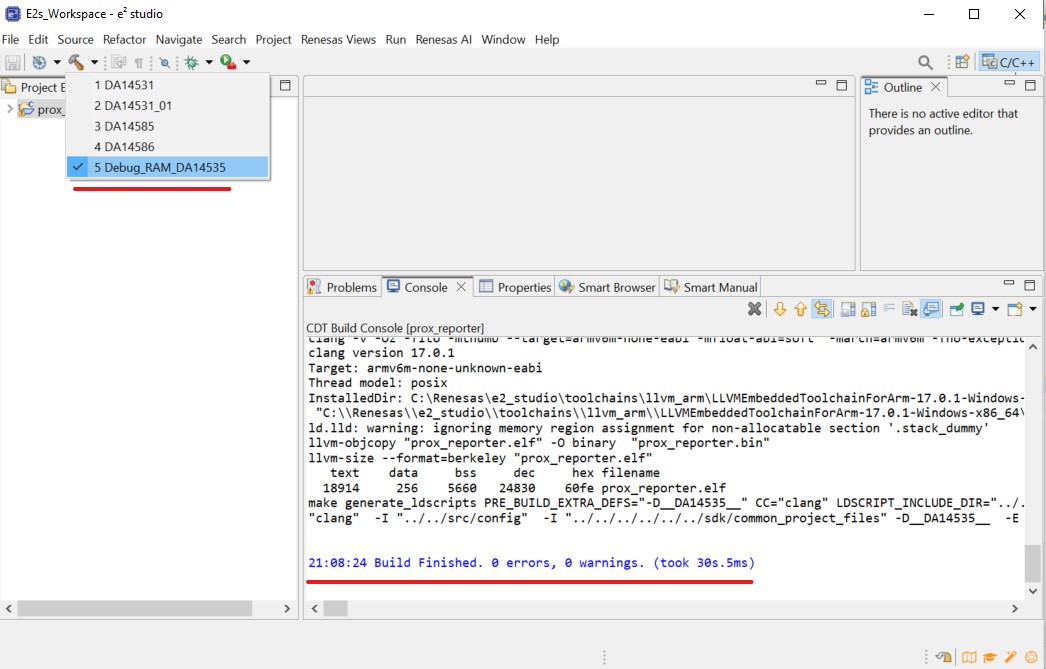
Task: Switch to the Smart Browser tab
Action: click(x=608, y=287)
